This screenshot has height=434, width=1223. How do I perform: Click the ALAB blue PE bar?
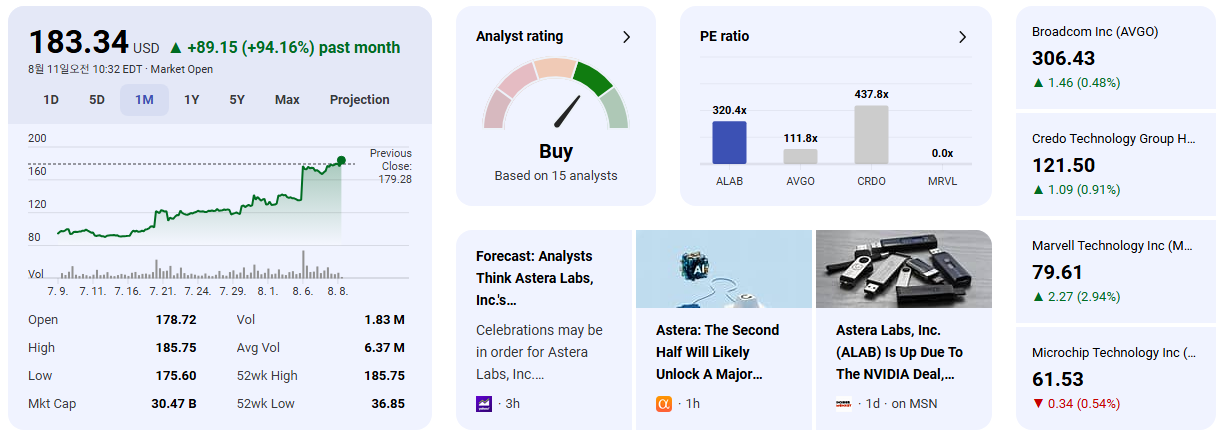click(729, 142)
